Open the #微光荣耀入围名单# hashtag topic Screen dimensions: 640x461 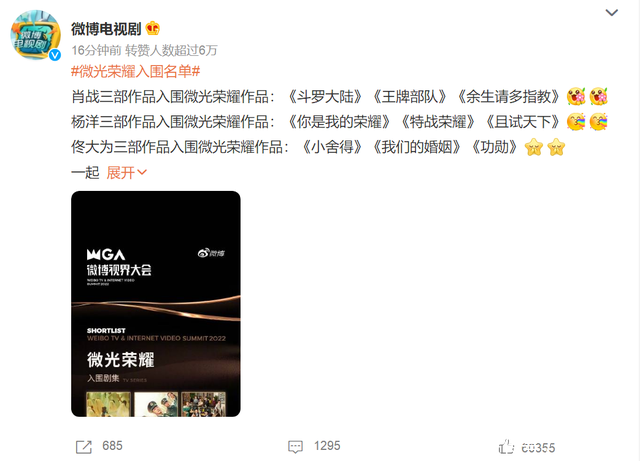[136, 71]
